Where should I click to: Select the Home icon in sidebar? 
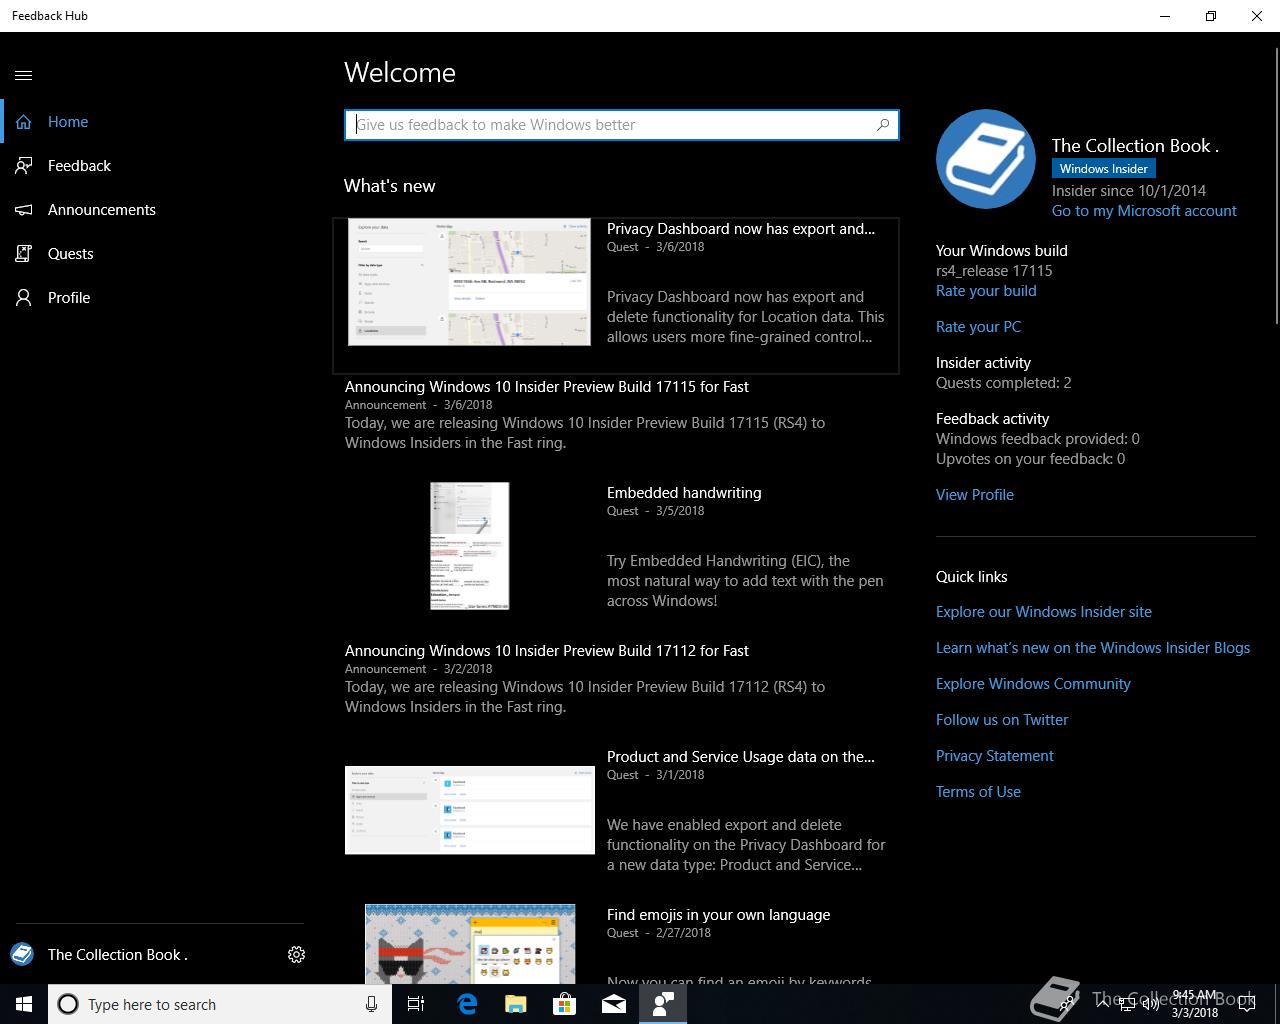tap(24, 122)
